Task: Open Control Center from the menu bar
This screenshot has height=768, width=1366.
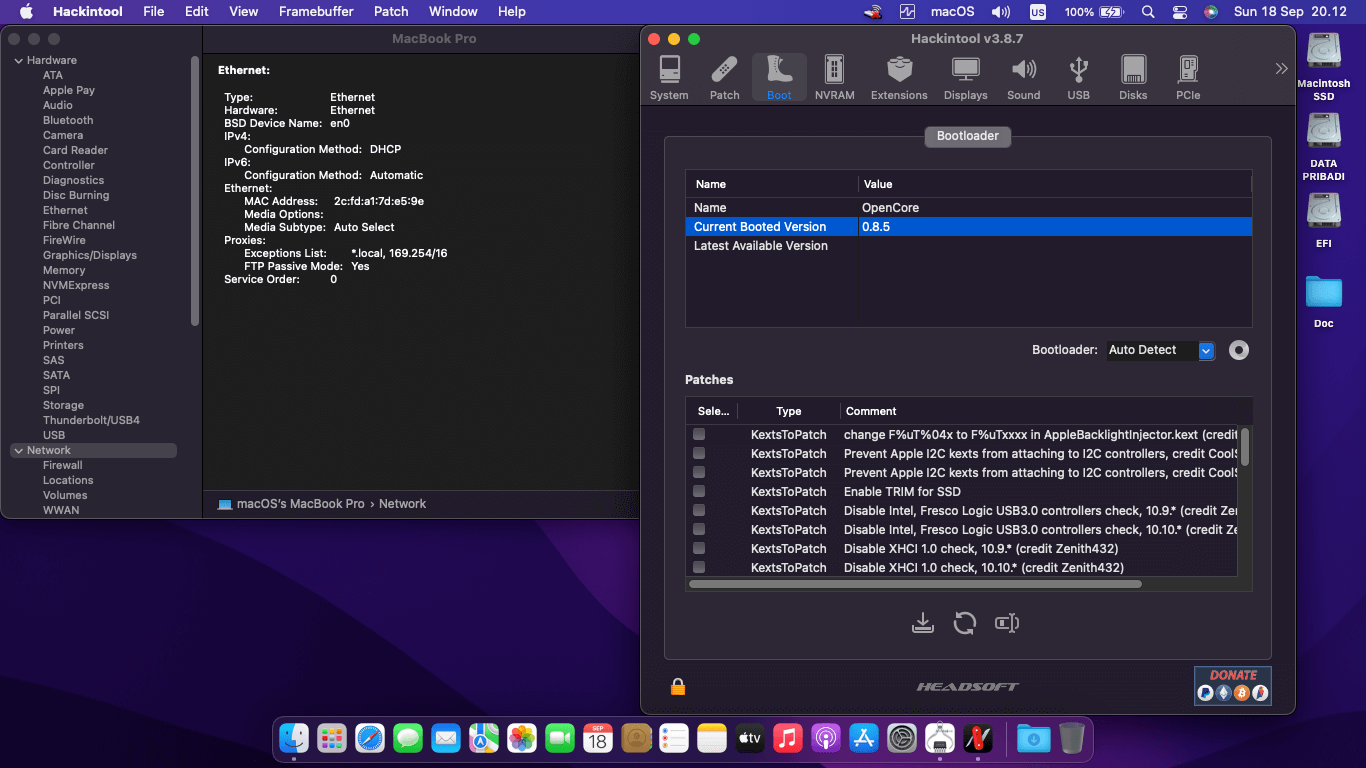Action: pos(1180,12)
